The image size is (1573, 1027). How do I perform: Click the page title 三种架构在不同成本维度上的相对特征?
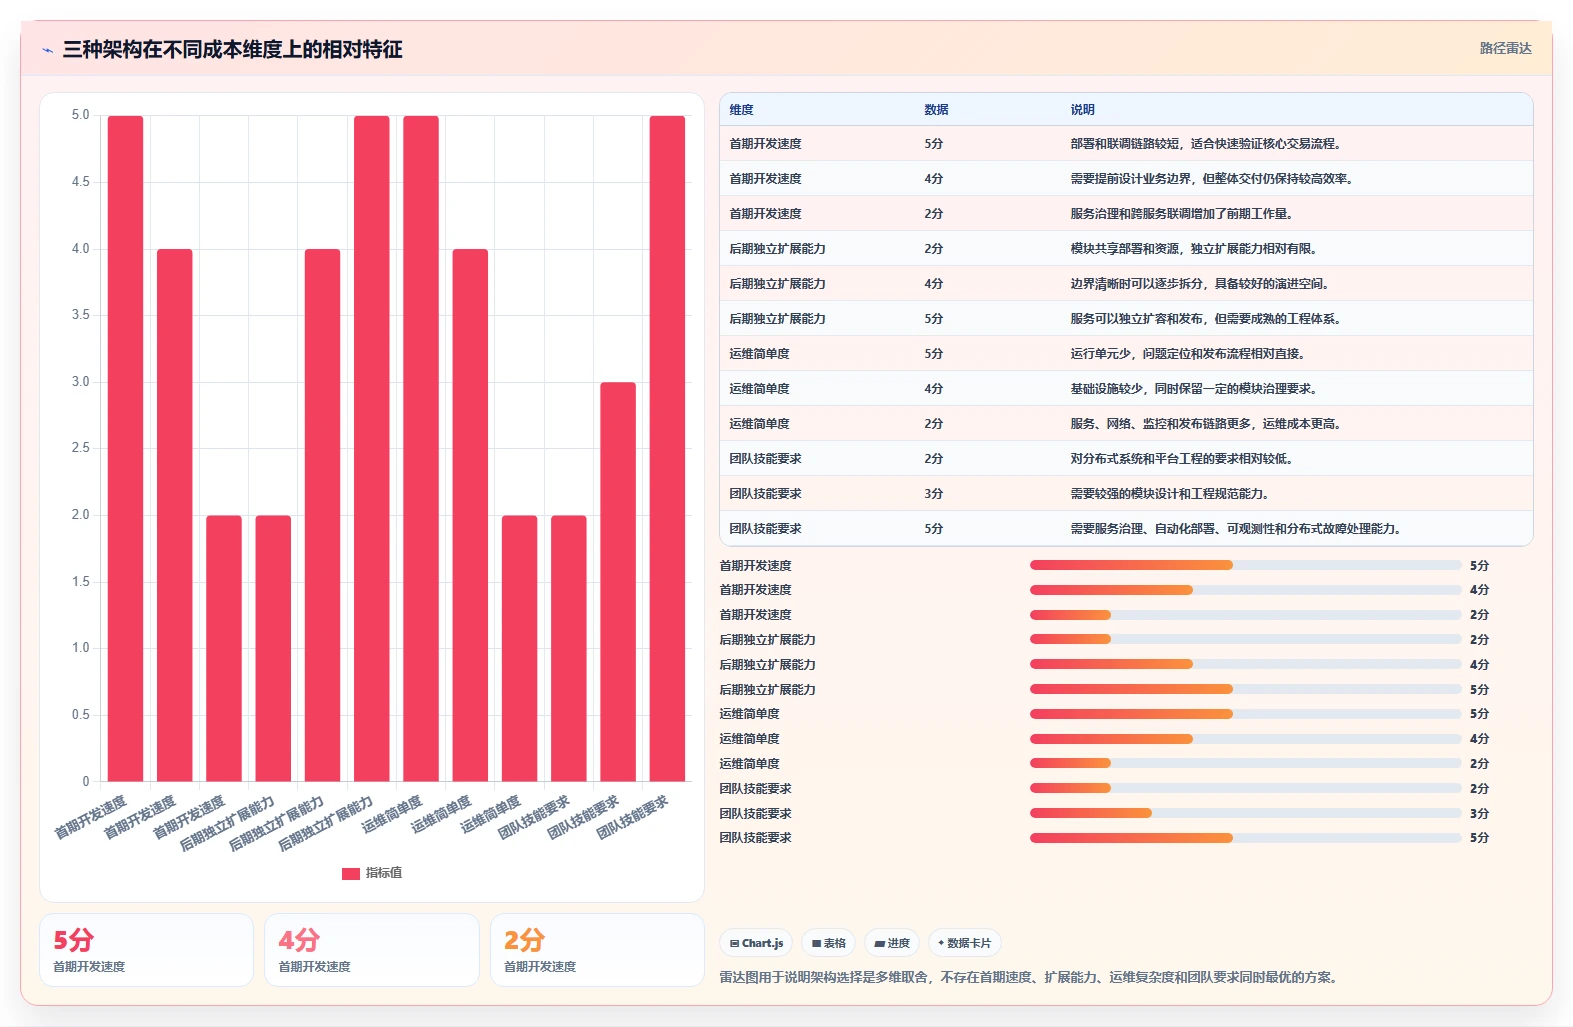232,49
